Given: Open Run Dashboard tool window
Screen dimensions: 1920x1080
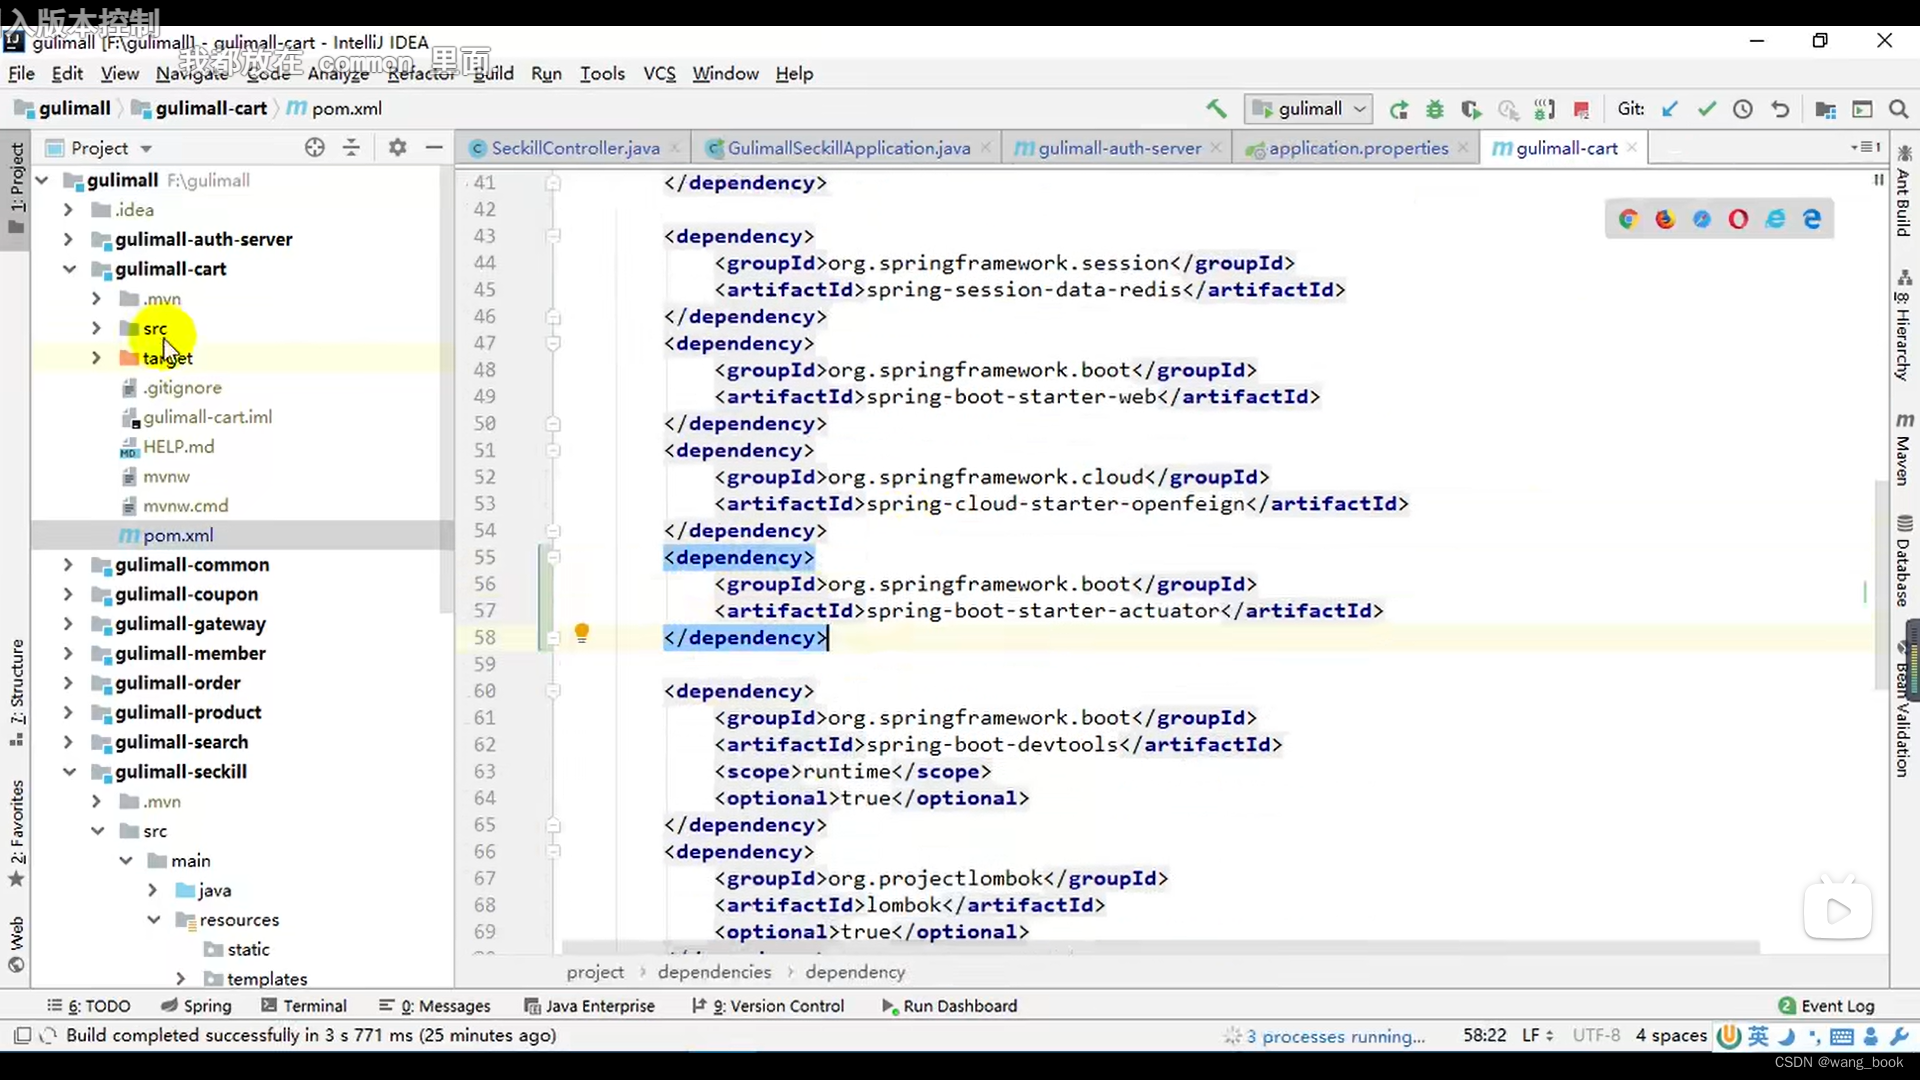Looking at the screenshot, I should (x=949, y=1006).
